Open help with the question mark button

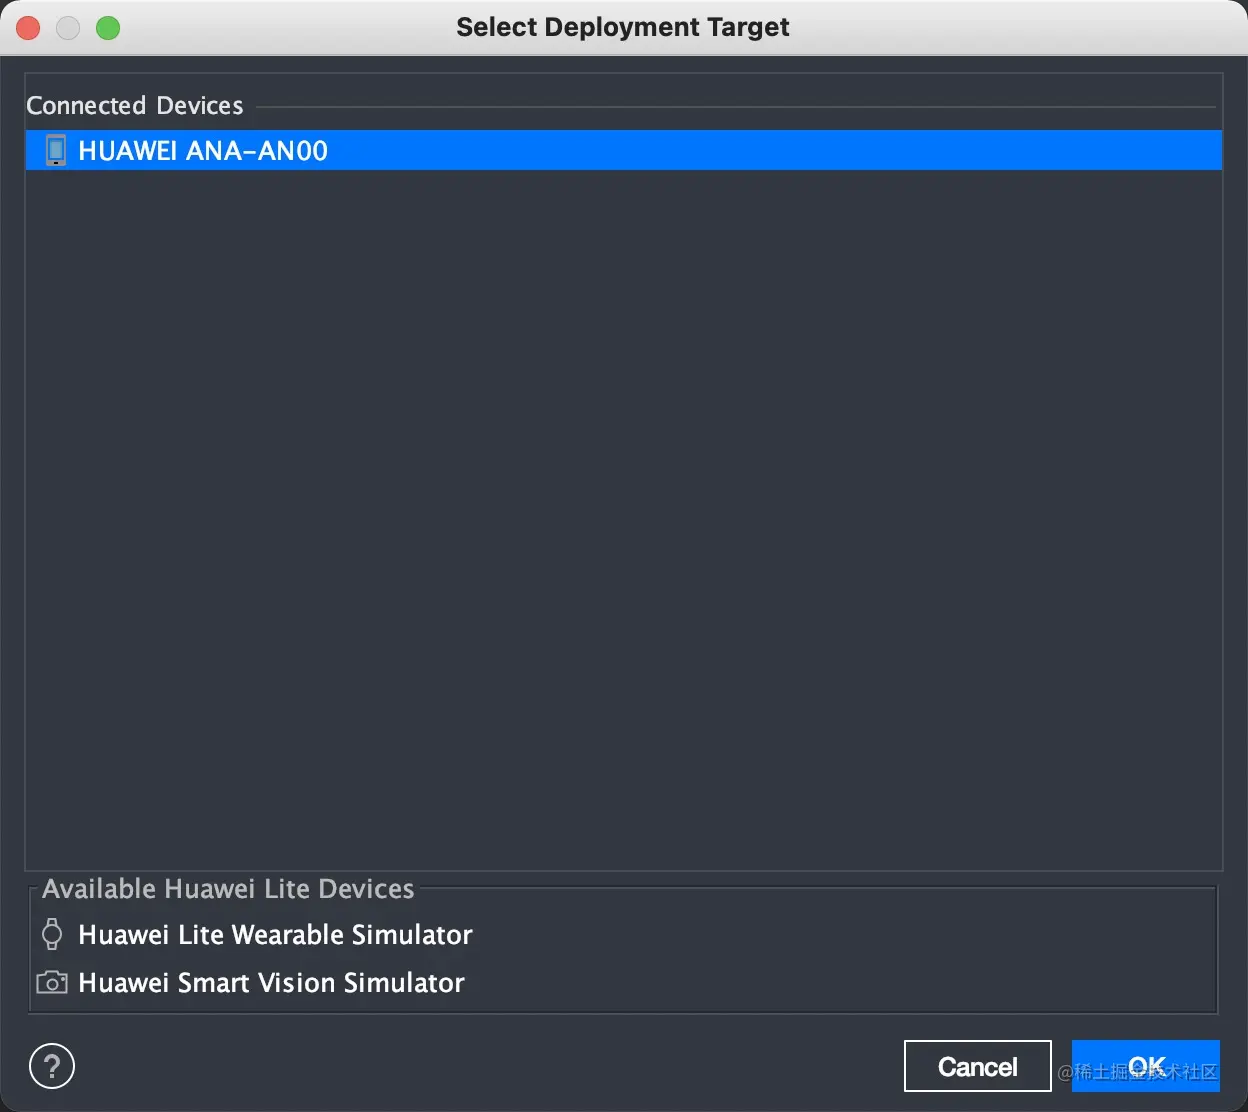click(x=52, y=1066)
